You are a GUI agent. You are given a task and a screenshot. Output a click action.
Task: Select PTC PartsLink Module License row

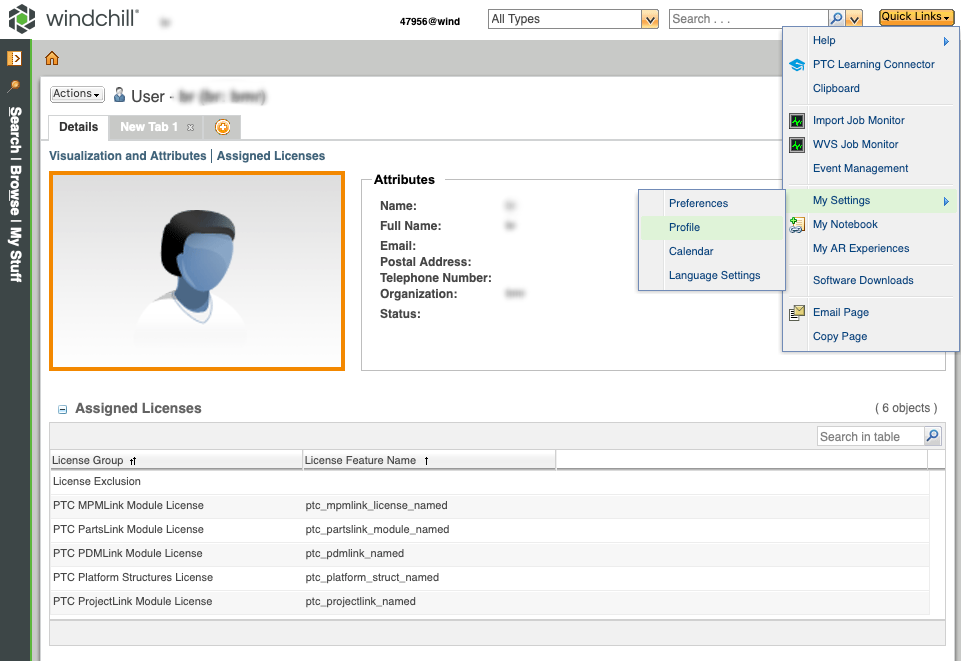[489, 530]
